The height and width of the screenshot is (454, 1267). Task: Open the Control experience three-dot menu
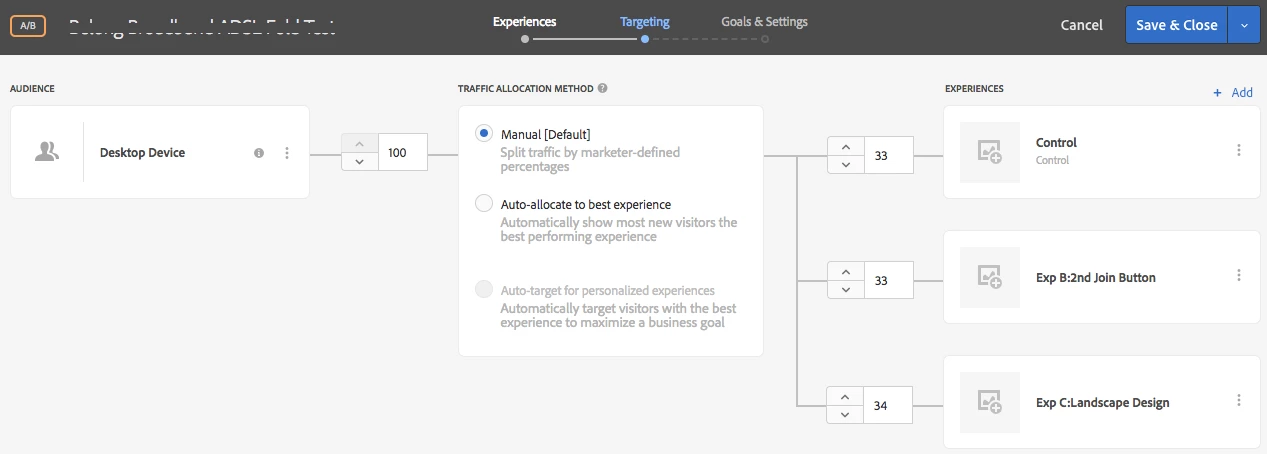tap(1239, 150)
